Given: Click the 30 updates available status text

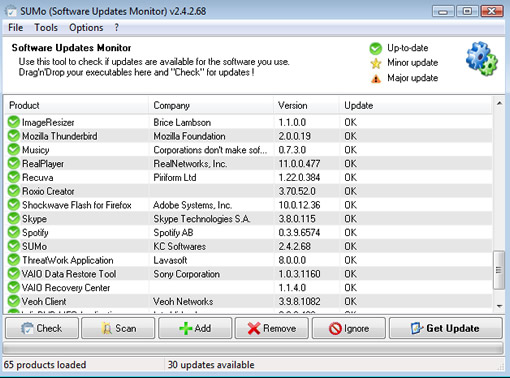Looking at the screenshot, I should coord(211,365).
